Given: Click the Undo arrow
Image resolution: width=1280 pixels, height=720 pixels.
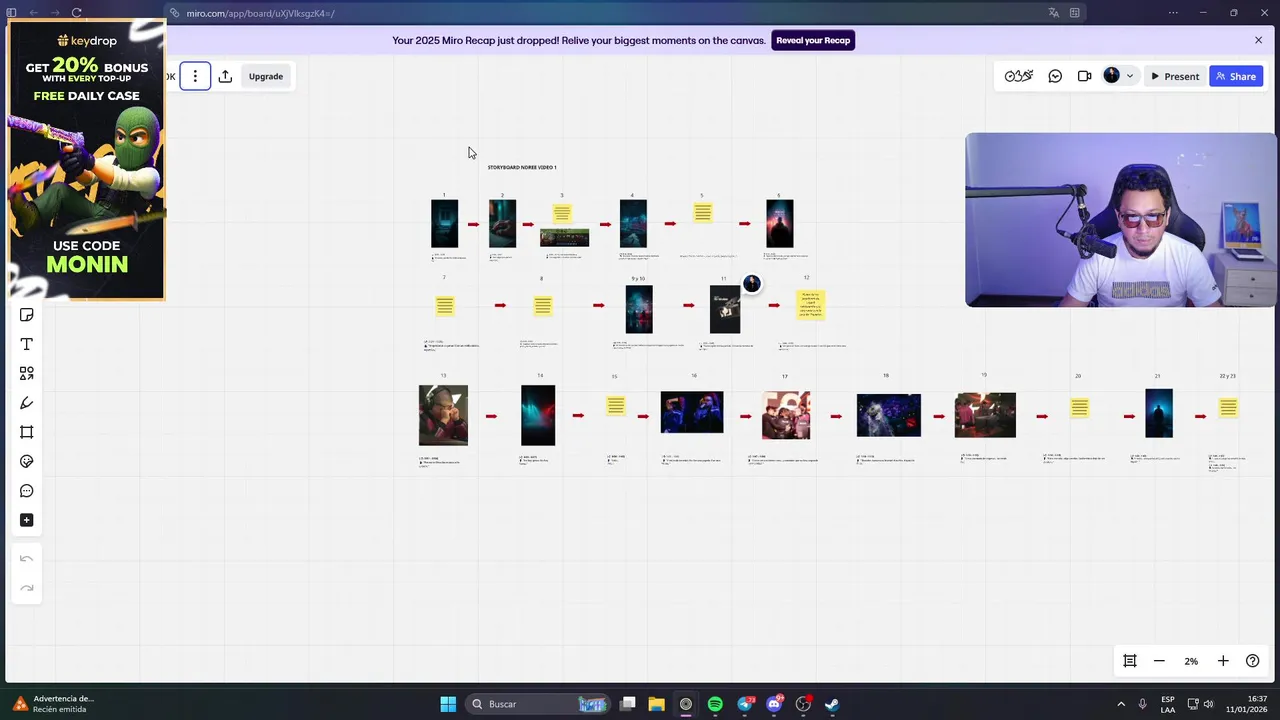Looking at the screenshot, I should click(x=27, y=559).
